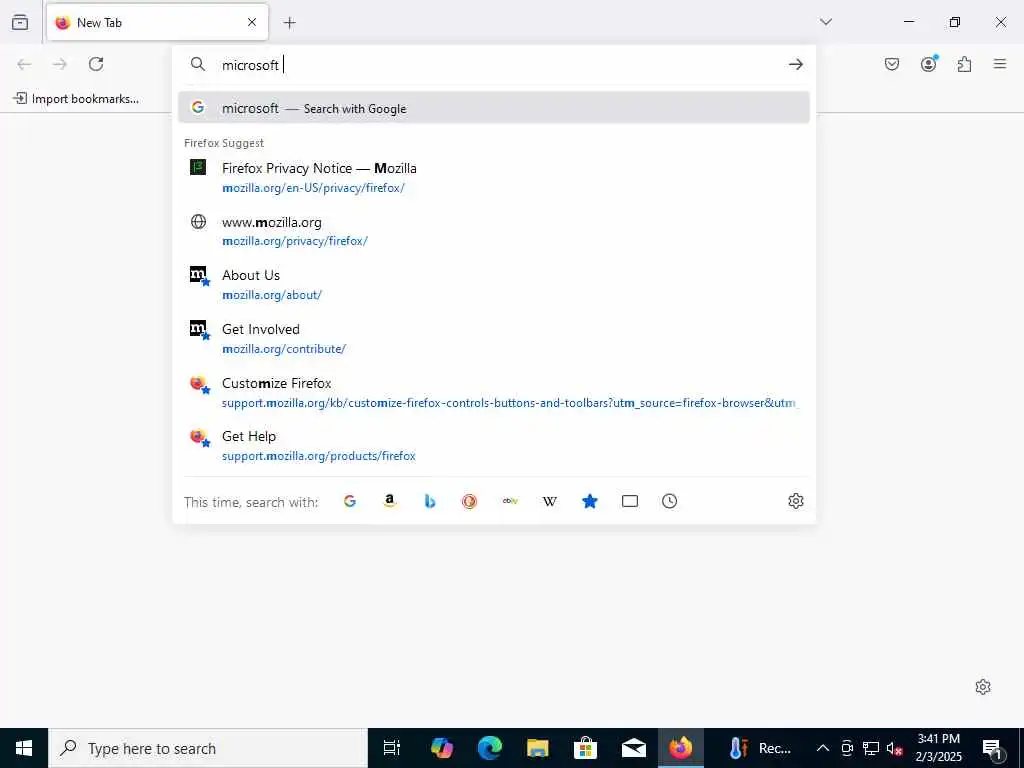
Task: Search this time with DuckDuckGo icon
Action: [x=470, y=501]
